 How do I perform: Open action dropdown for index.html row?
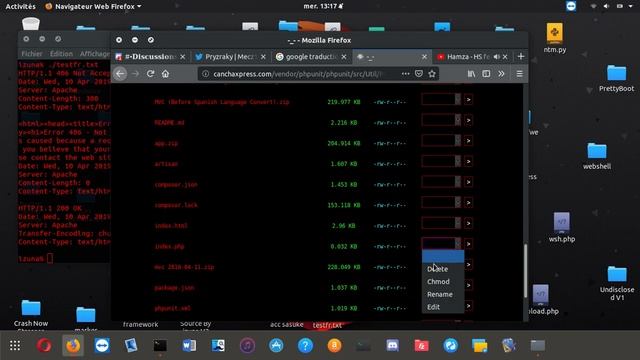point(441,223)
